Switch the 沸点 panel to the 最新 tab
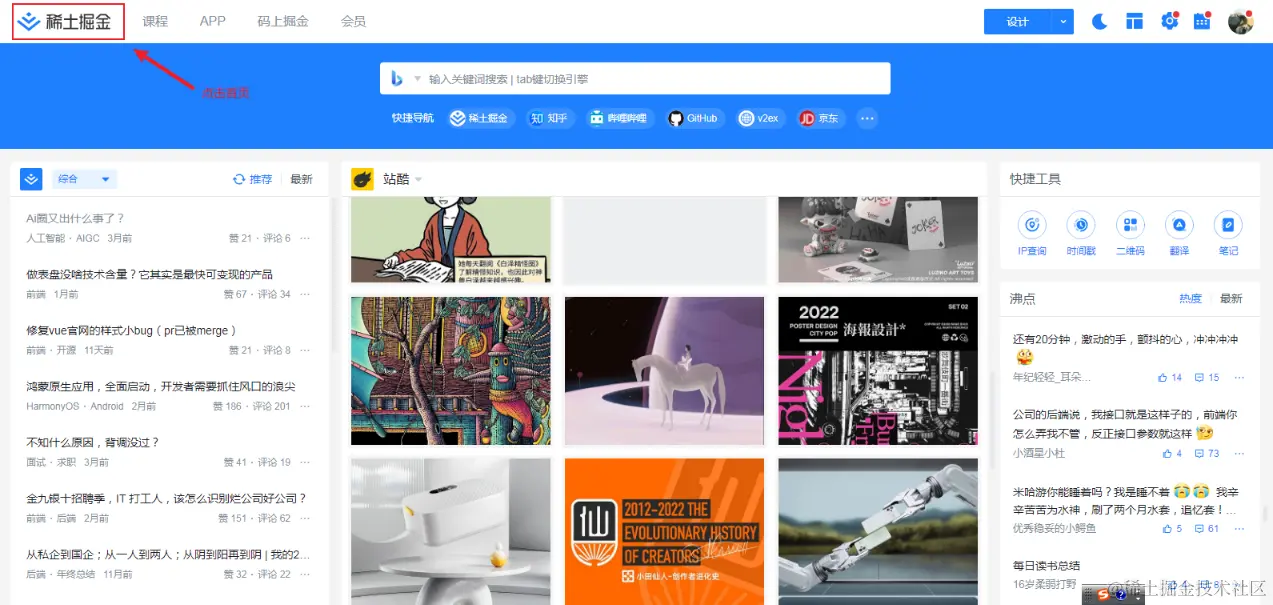Image resolution: width=1273 pixels, height=605 pixels. coord(1231,298)
